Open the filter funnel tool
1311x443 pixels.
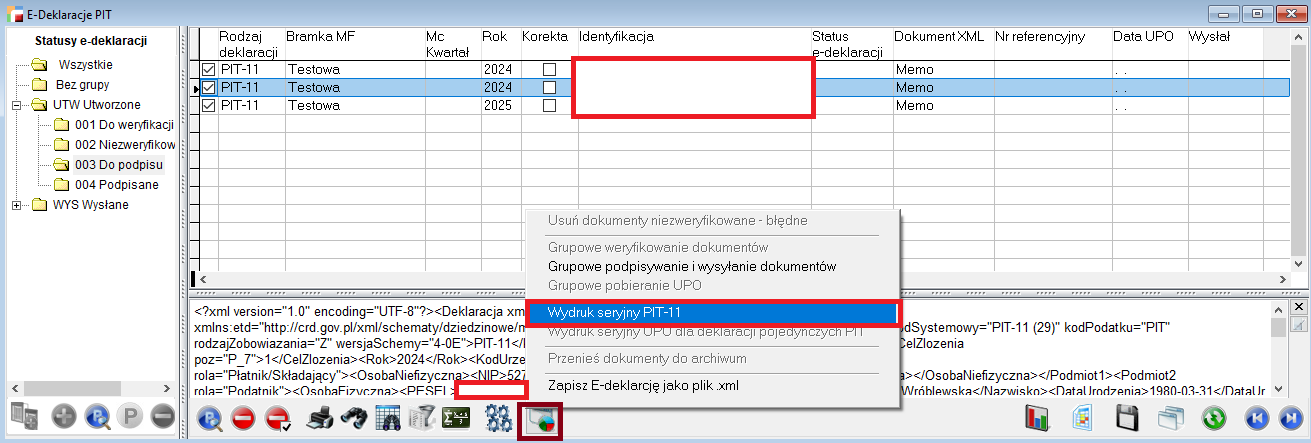[x=422, y=419]
